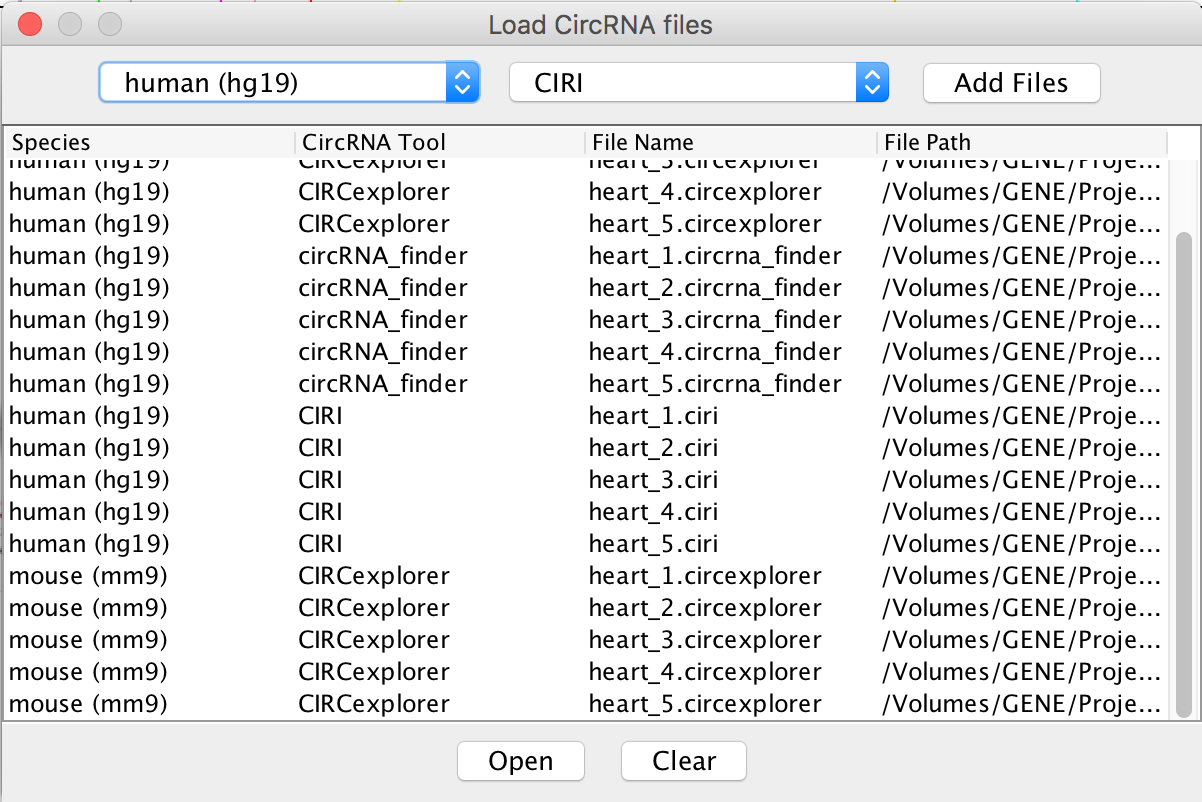Open the species dropdown showing human (hg19)

(289, 83)
